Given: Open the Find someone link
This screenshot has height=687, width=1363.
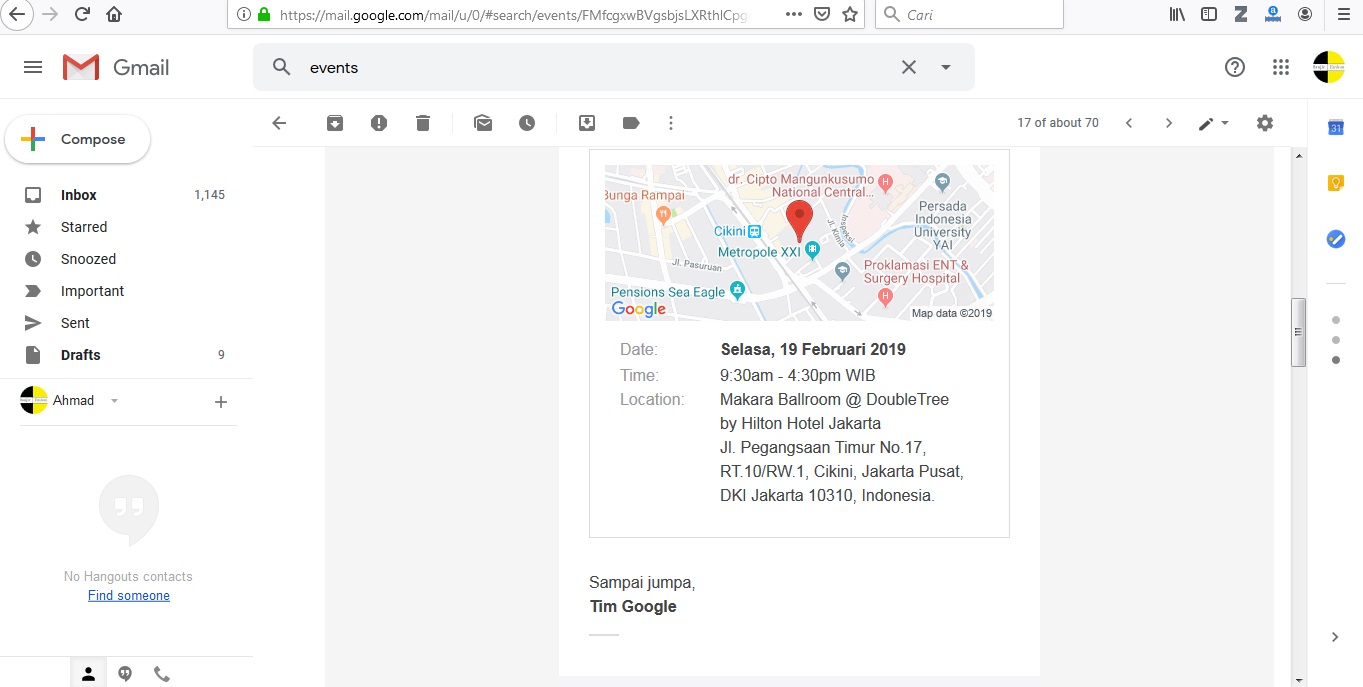Looking at the screenshot, I should [x=128, y=595].
